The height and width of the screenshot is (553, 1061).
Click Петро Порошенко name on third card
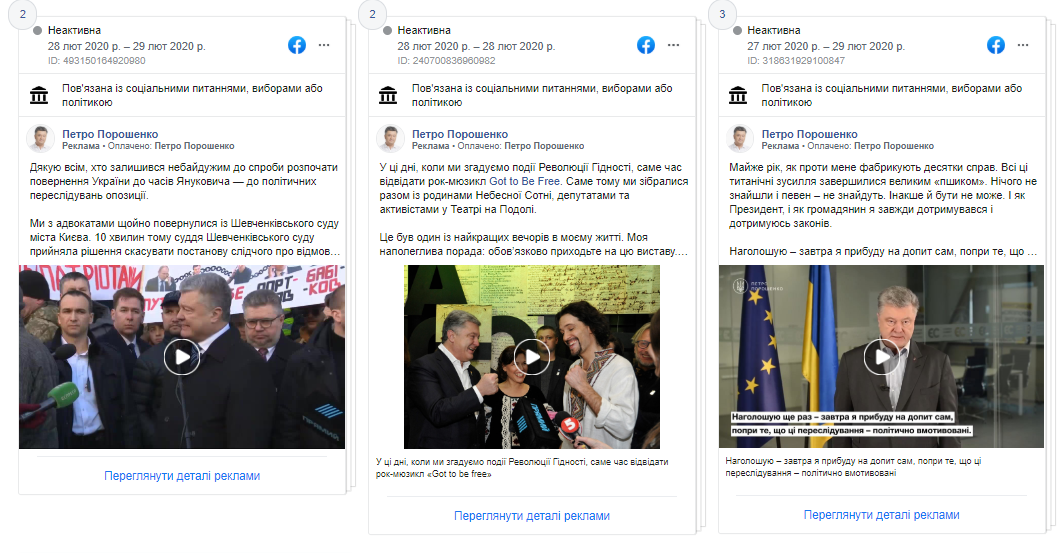point(809,134)
